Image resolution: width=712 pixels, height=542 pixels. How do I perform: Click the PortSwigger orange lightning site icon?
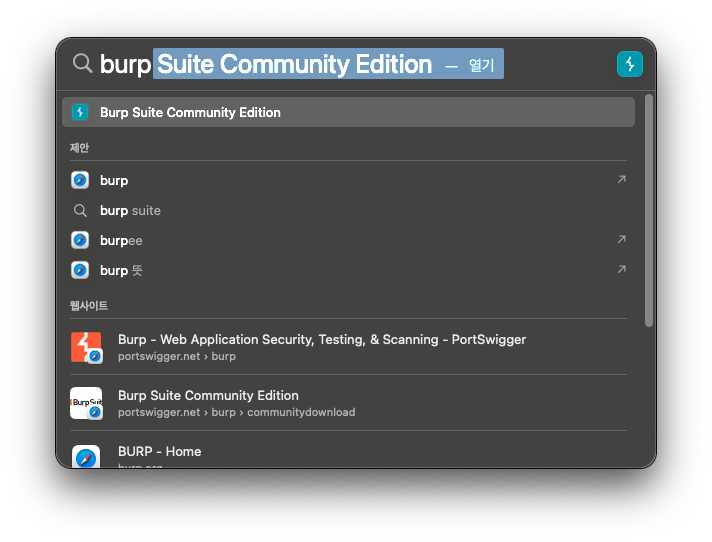pos(86,347)
